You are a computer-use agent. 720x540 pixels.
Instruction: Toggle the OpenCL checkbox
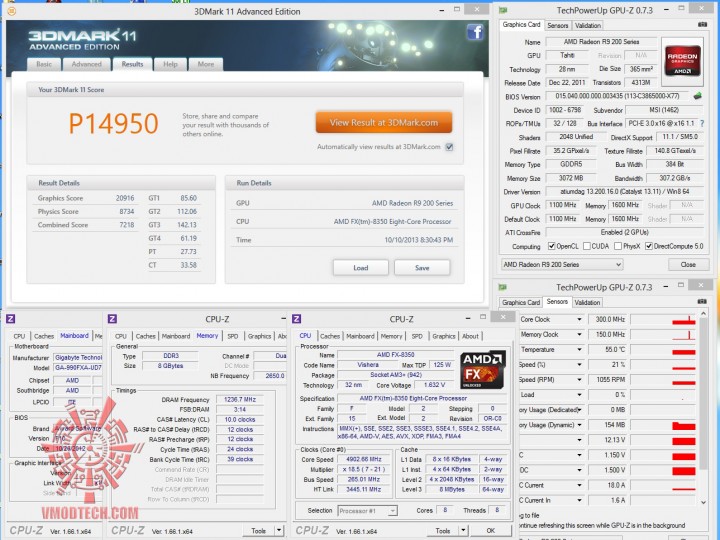551,246
